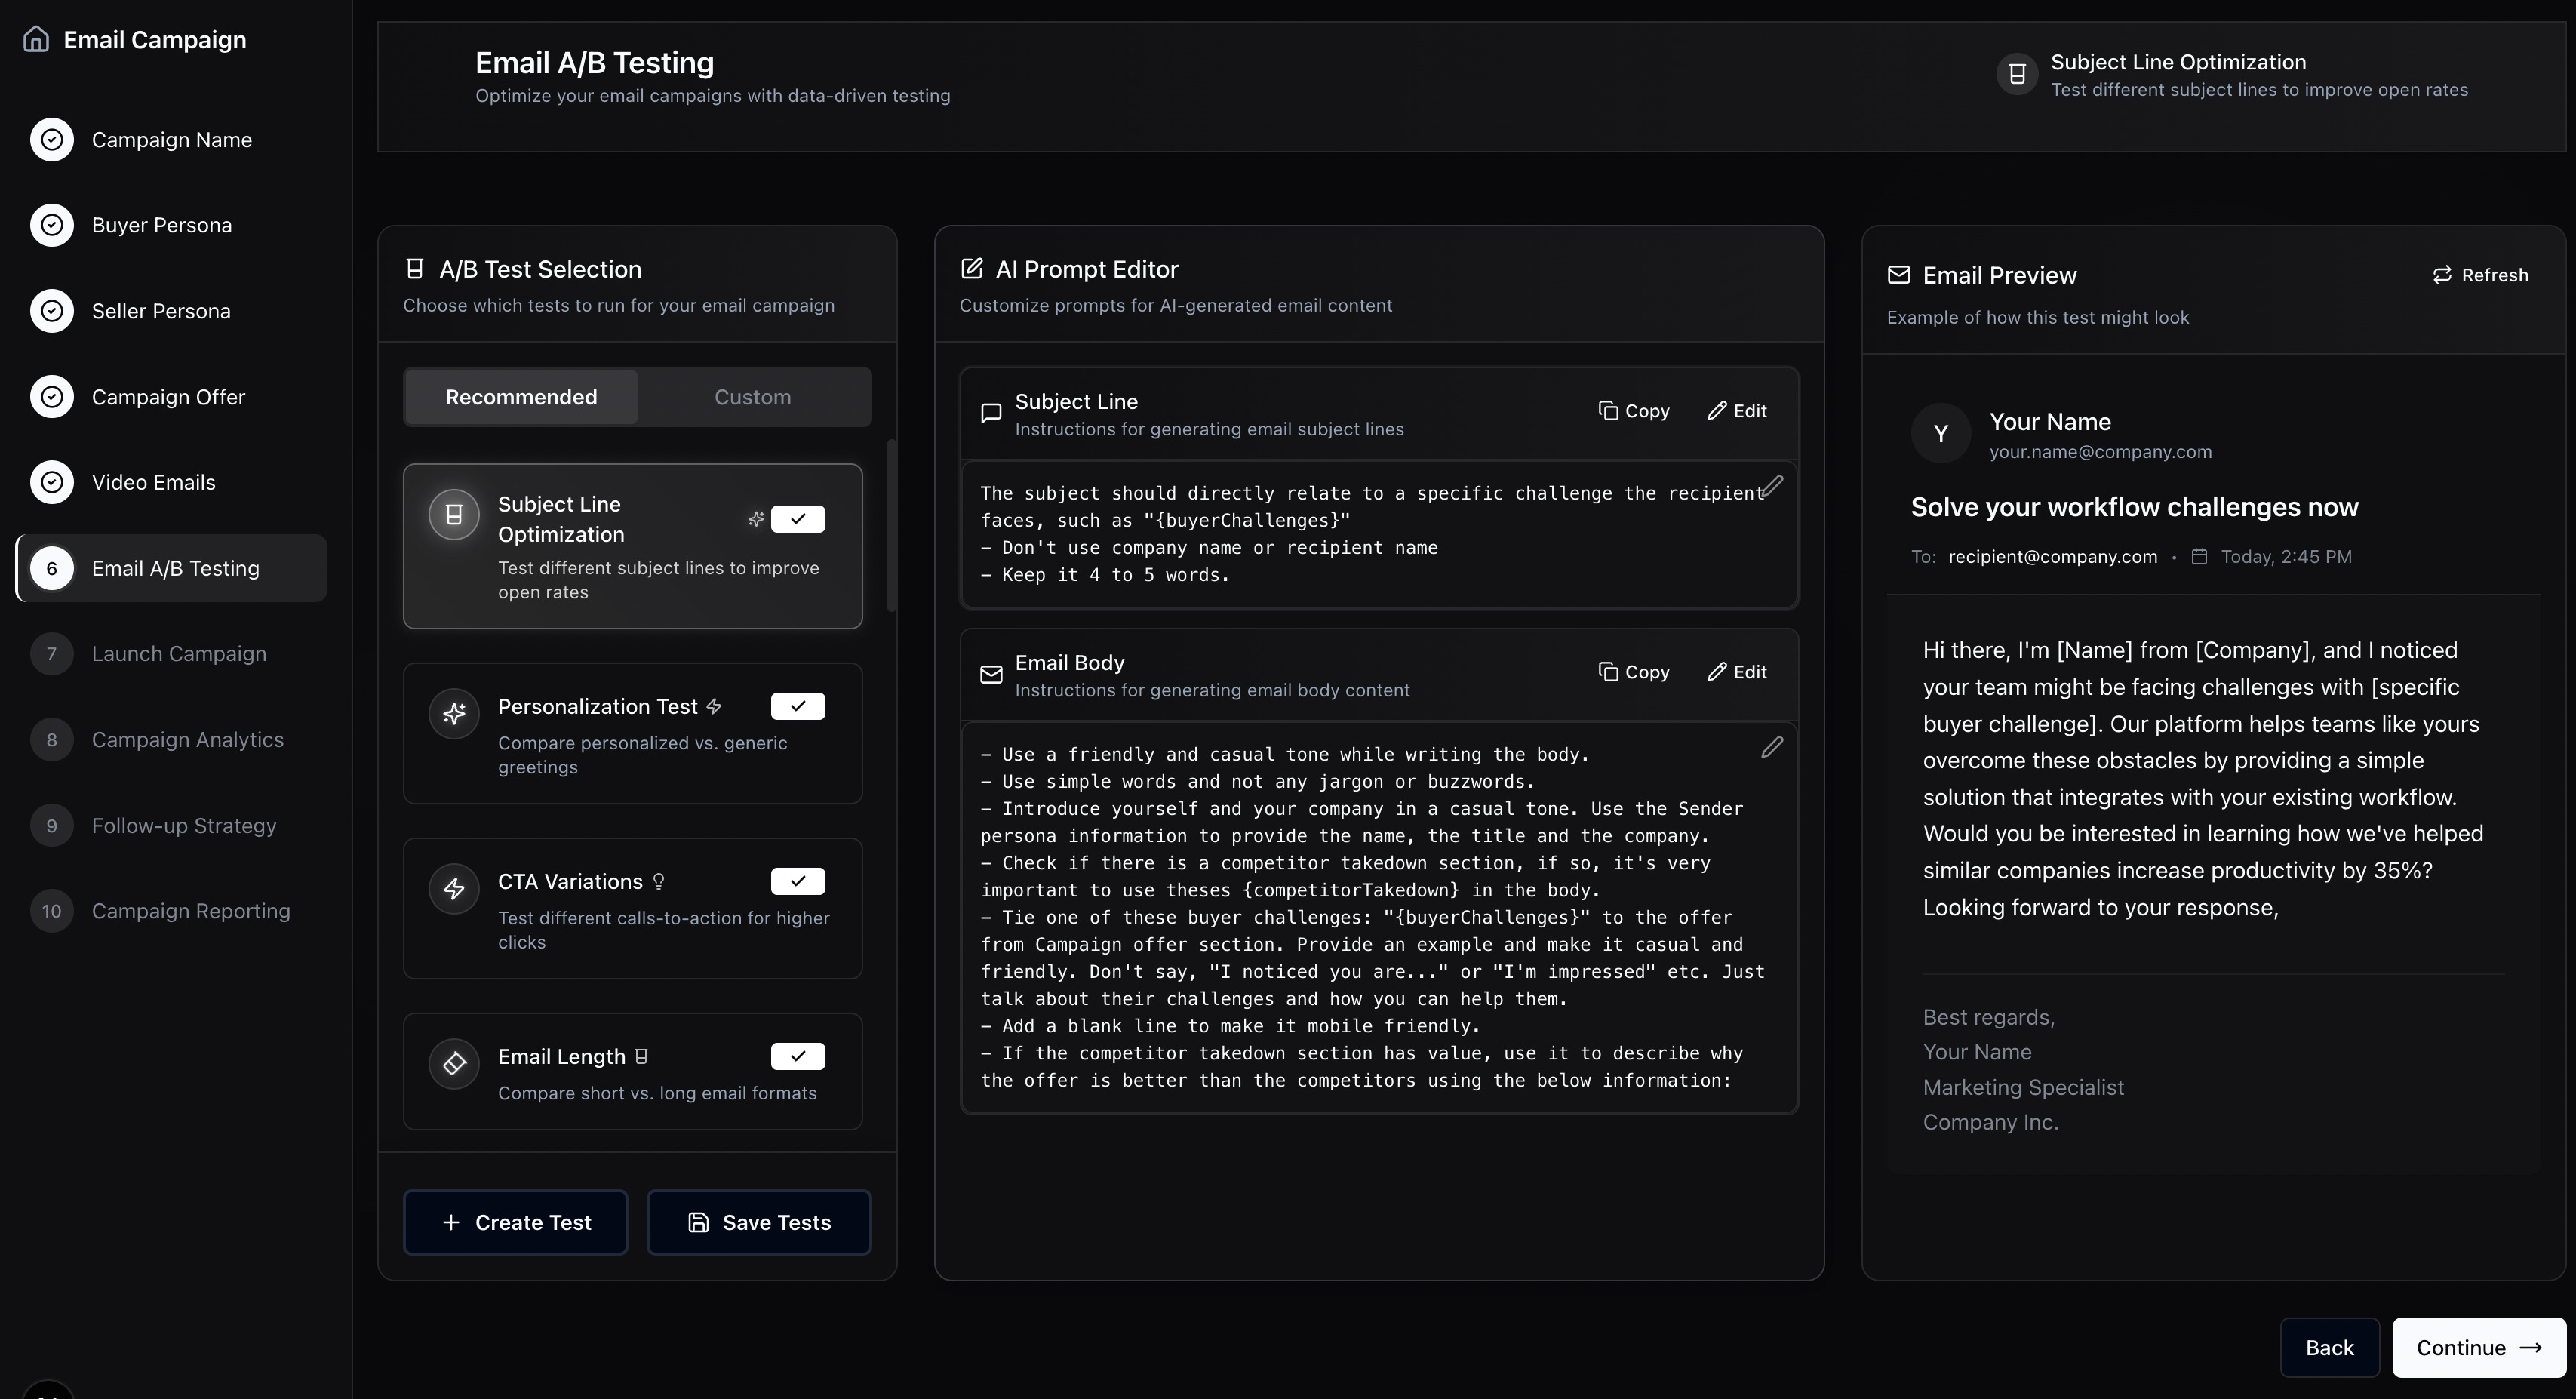Click the AI Prompt Editor pencil-square icon
Screen dimensions: 2576x1399
971,268
